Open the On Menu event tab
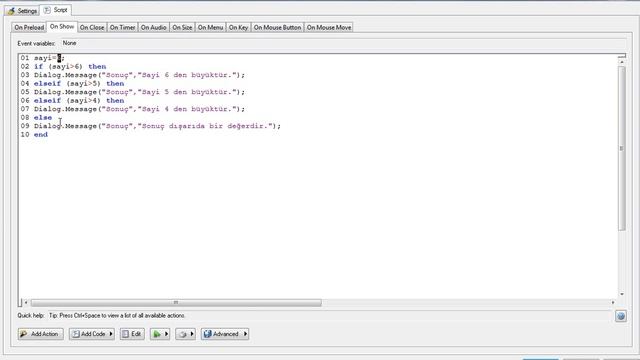This screenshot has height=360, width=640. [210, 27]
